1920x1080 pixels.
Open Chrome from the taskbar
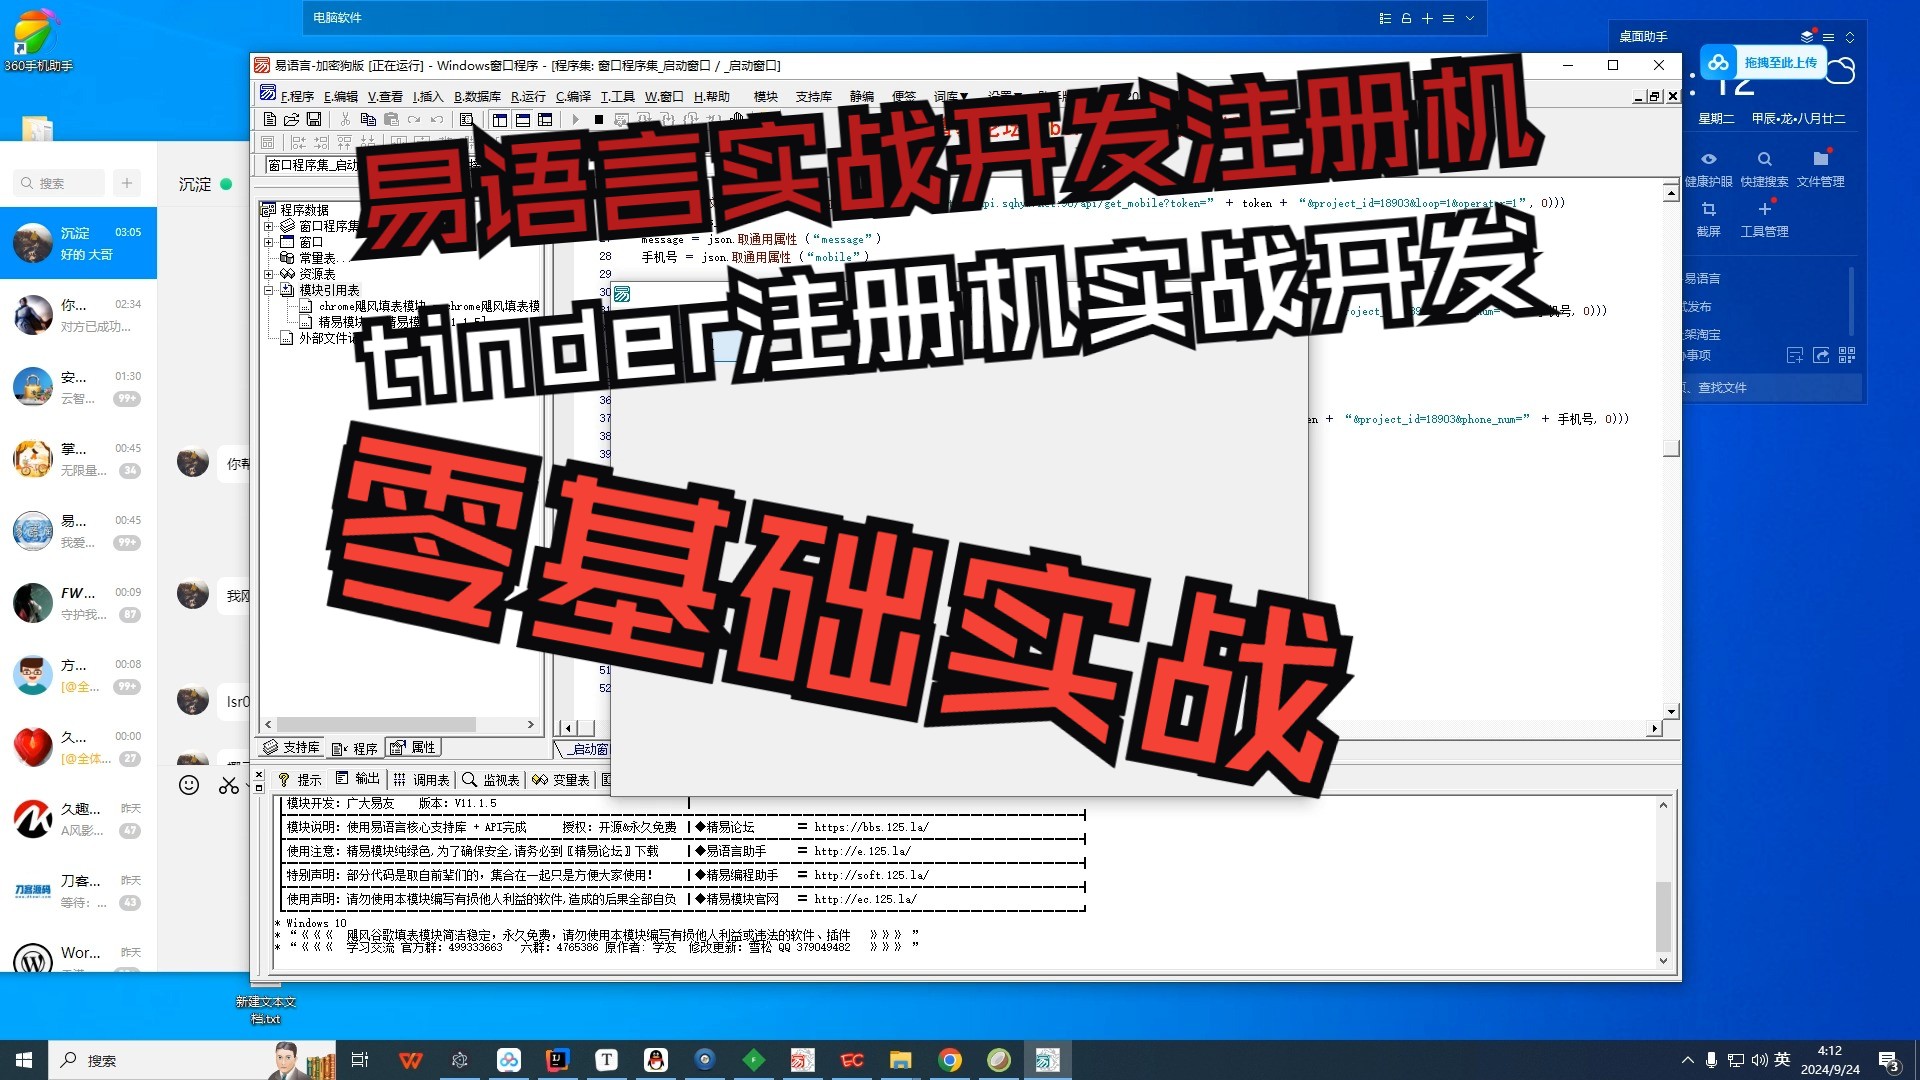tap(950, 1060)
